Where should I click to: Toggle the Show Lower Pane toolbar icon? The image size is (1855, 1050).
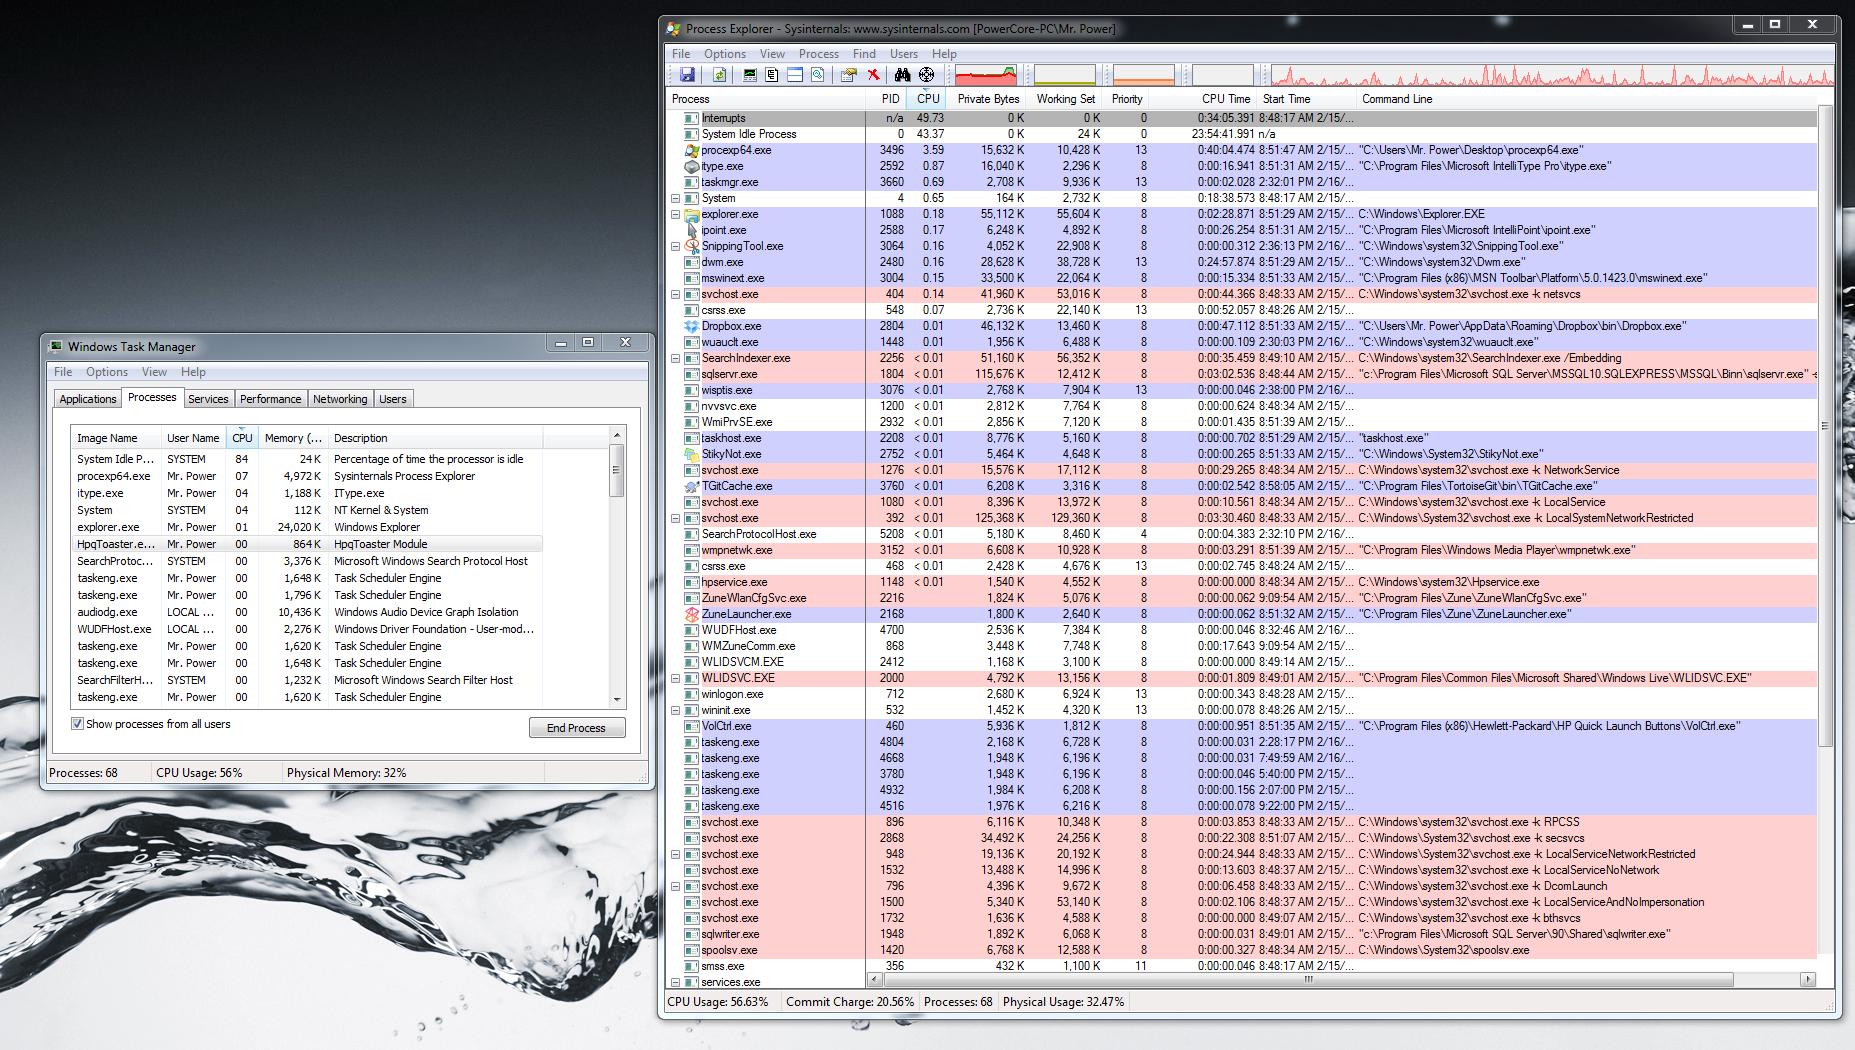tap(795, 74)
